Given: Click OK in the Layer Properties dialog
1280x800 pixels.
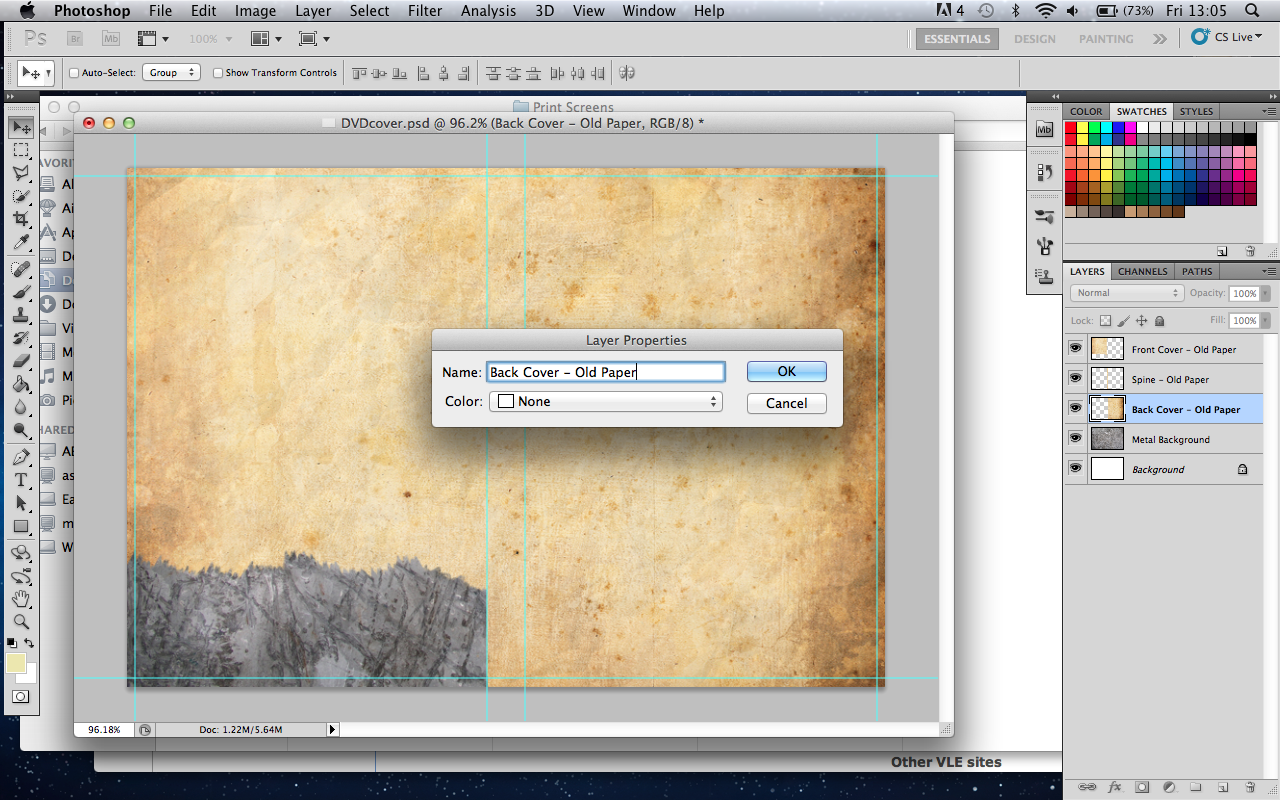Looking at the screenshot, I should [x=786, y=371].
